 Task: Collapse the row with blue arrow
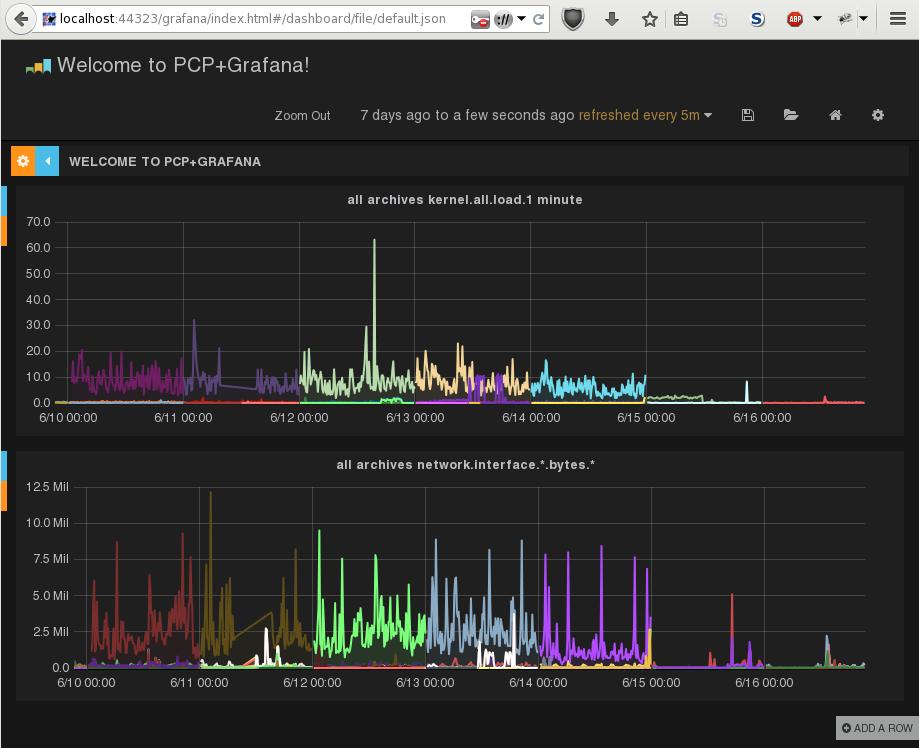tap(47, 161)
